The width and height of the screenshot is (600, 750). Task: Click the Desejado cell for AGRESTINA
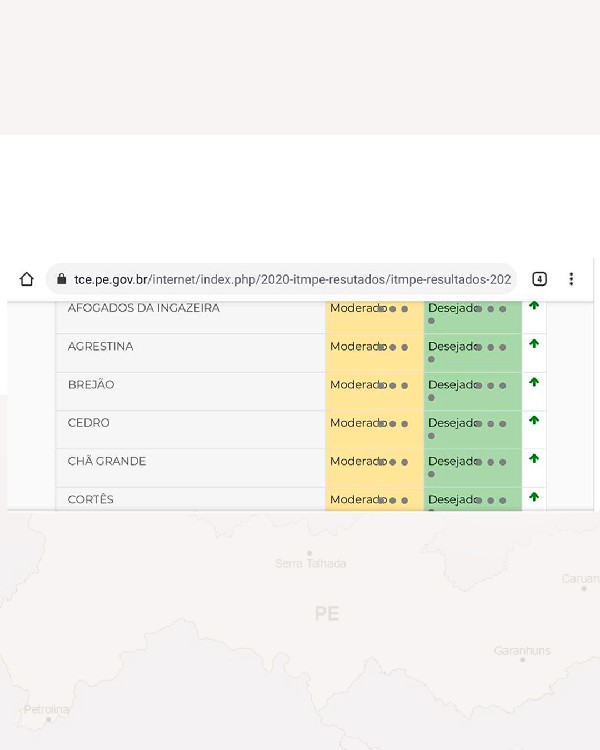[x=473, y=353]
